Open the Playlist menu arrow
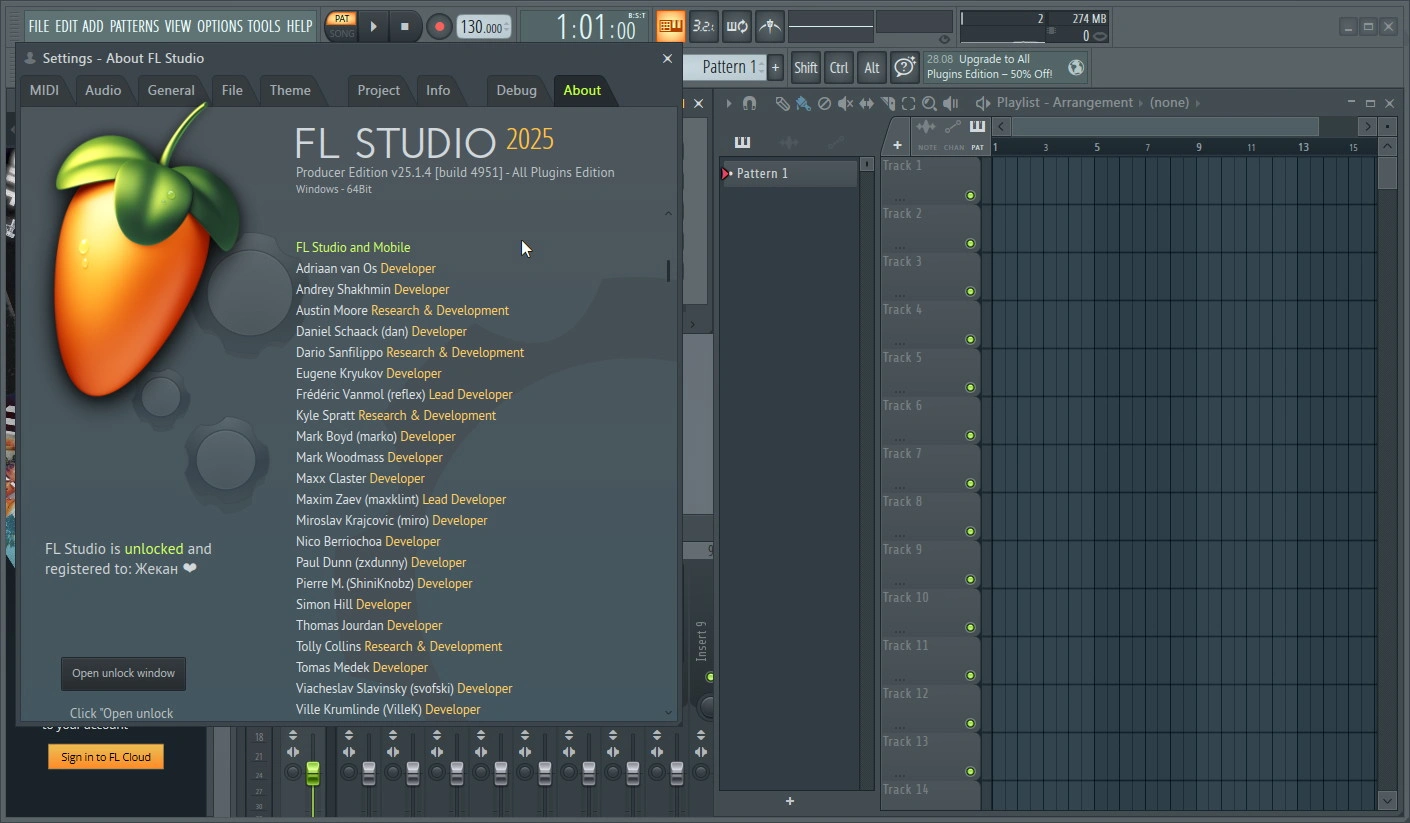The width and height of the screenshot is (1410, 823). (729, 103)
